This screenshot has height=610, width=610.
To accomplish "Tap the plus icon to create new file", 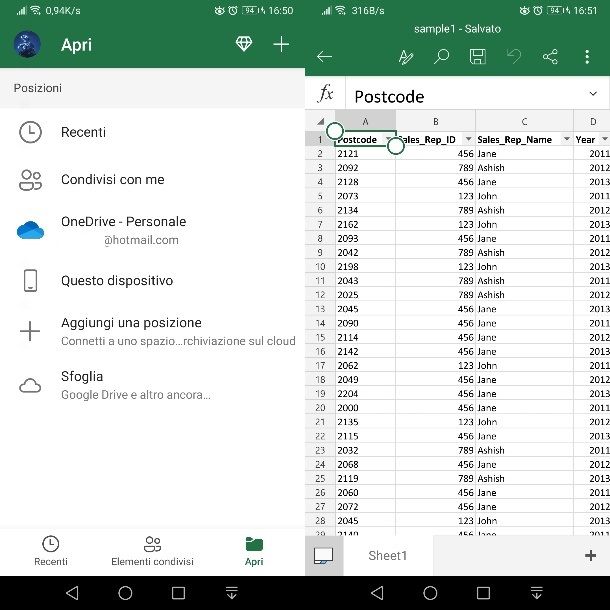I will (x=281, y=44).
